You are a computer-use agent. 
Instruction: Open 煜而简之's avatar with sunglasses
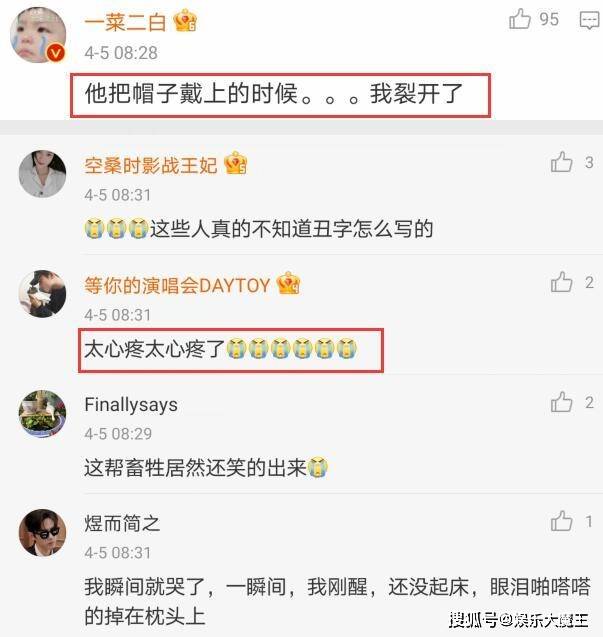point(42,533)
